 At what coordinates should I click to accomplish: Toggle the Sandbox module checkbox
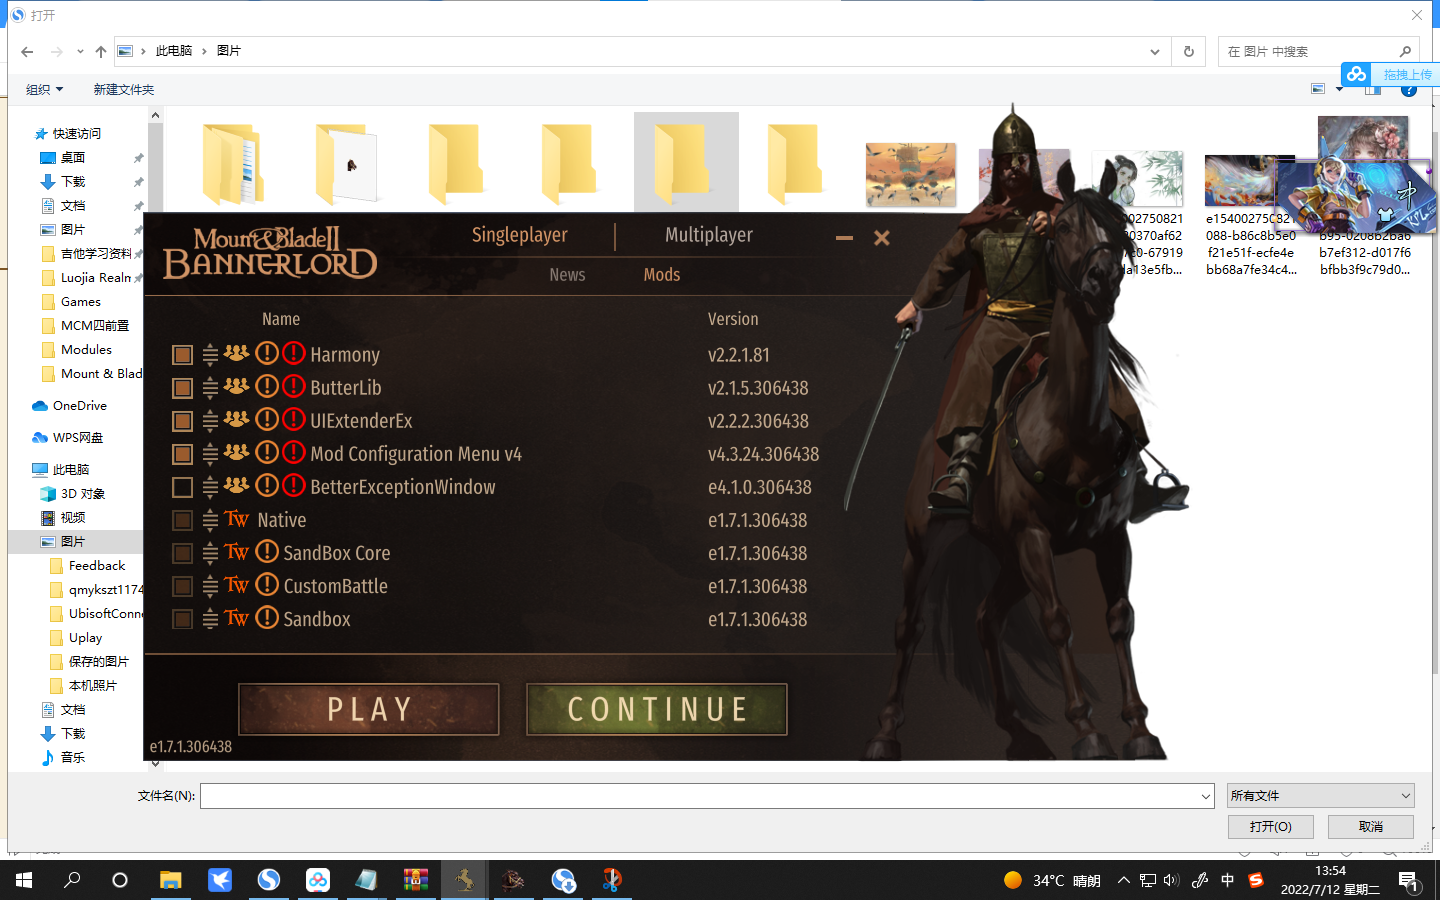tap(182, 619)
